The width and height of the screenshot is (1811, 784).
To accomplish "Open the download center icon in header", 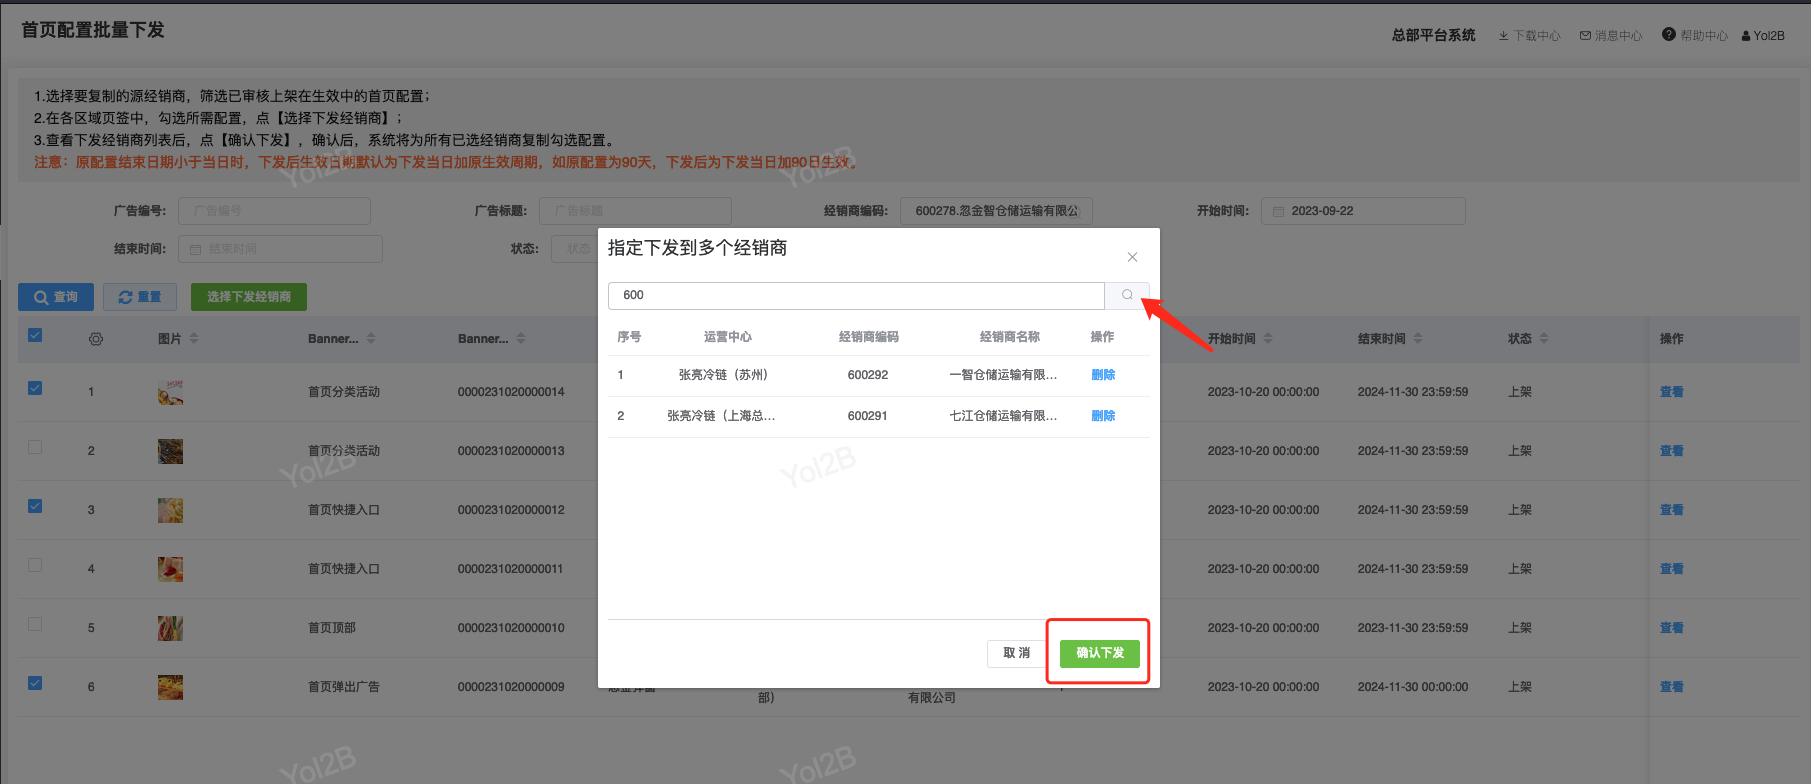I will click(x=1503, y=36).
